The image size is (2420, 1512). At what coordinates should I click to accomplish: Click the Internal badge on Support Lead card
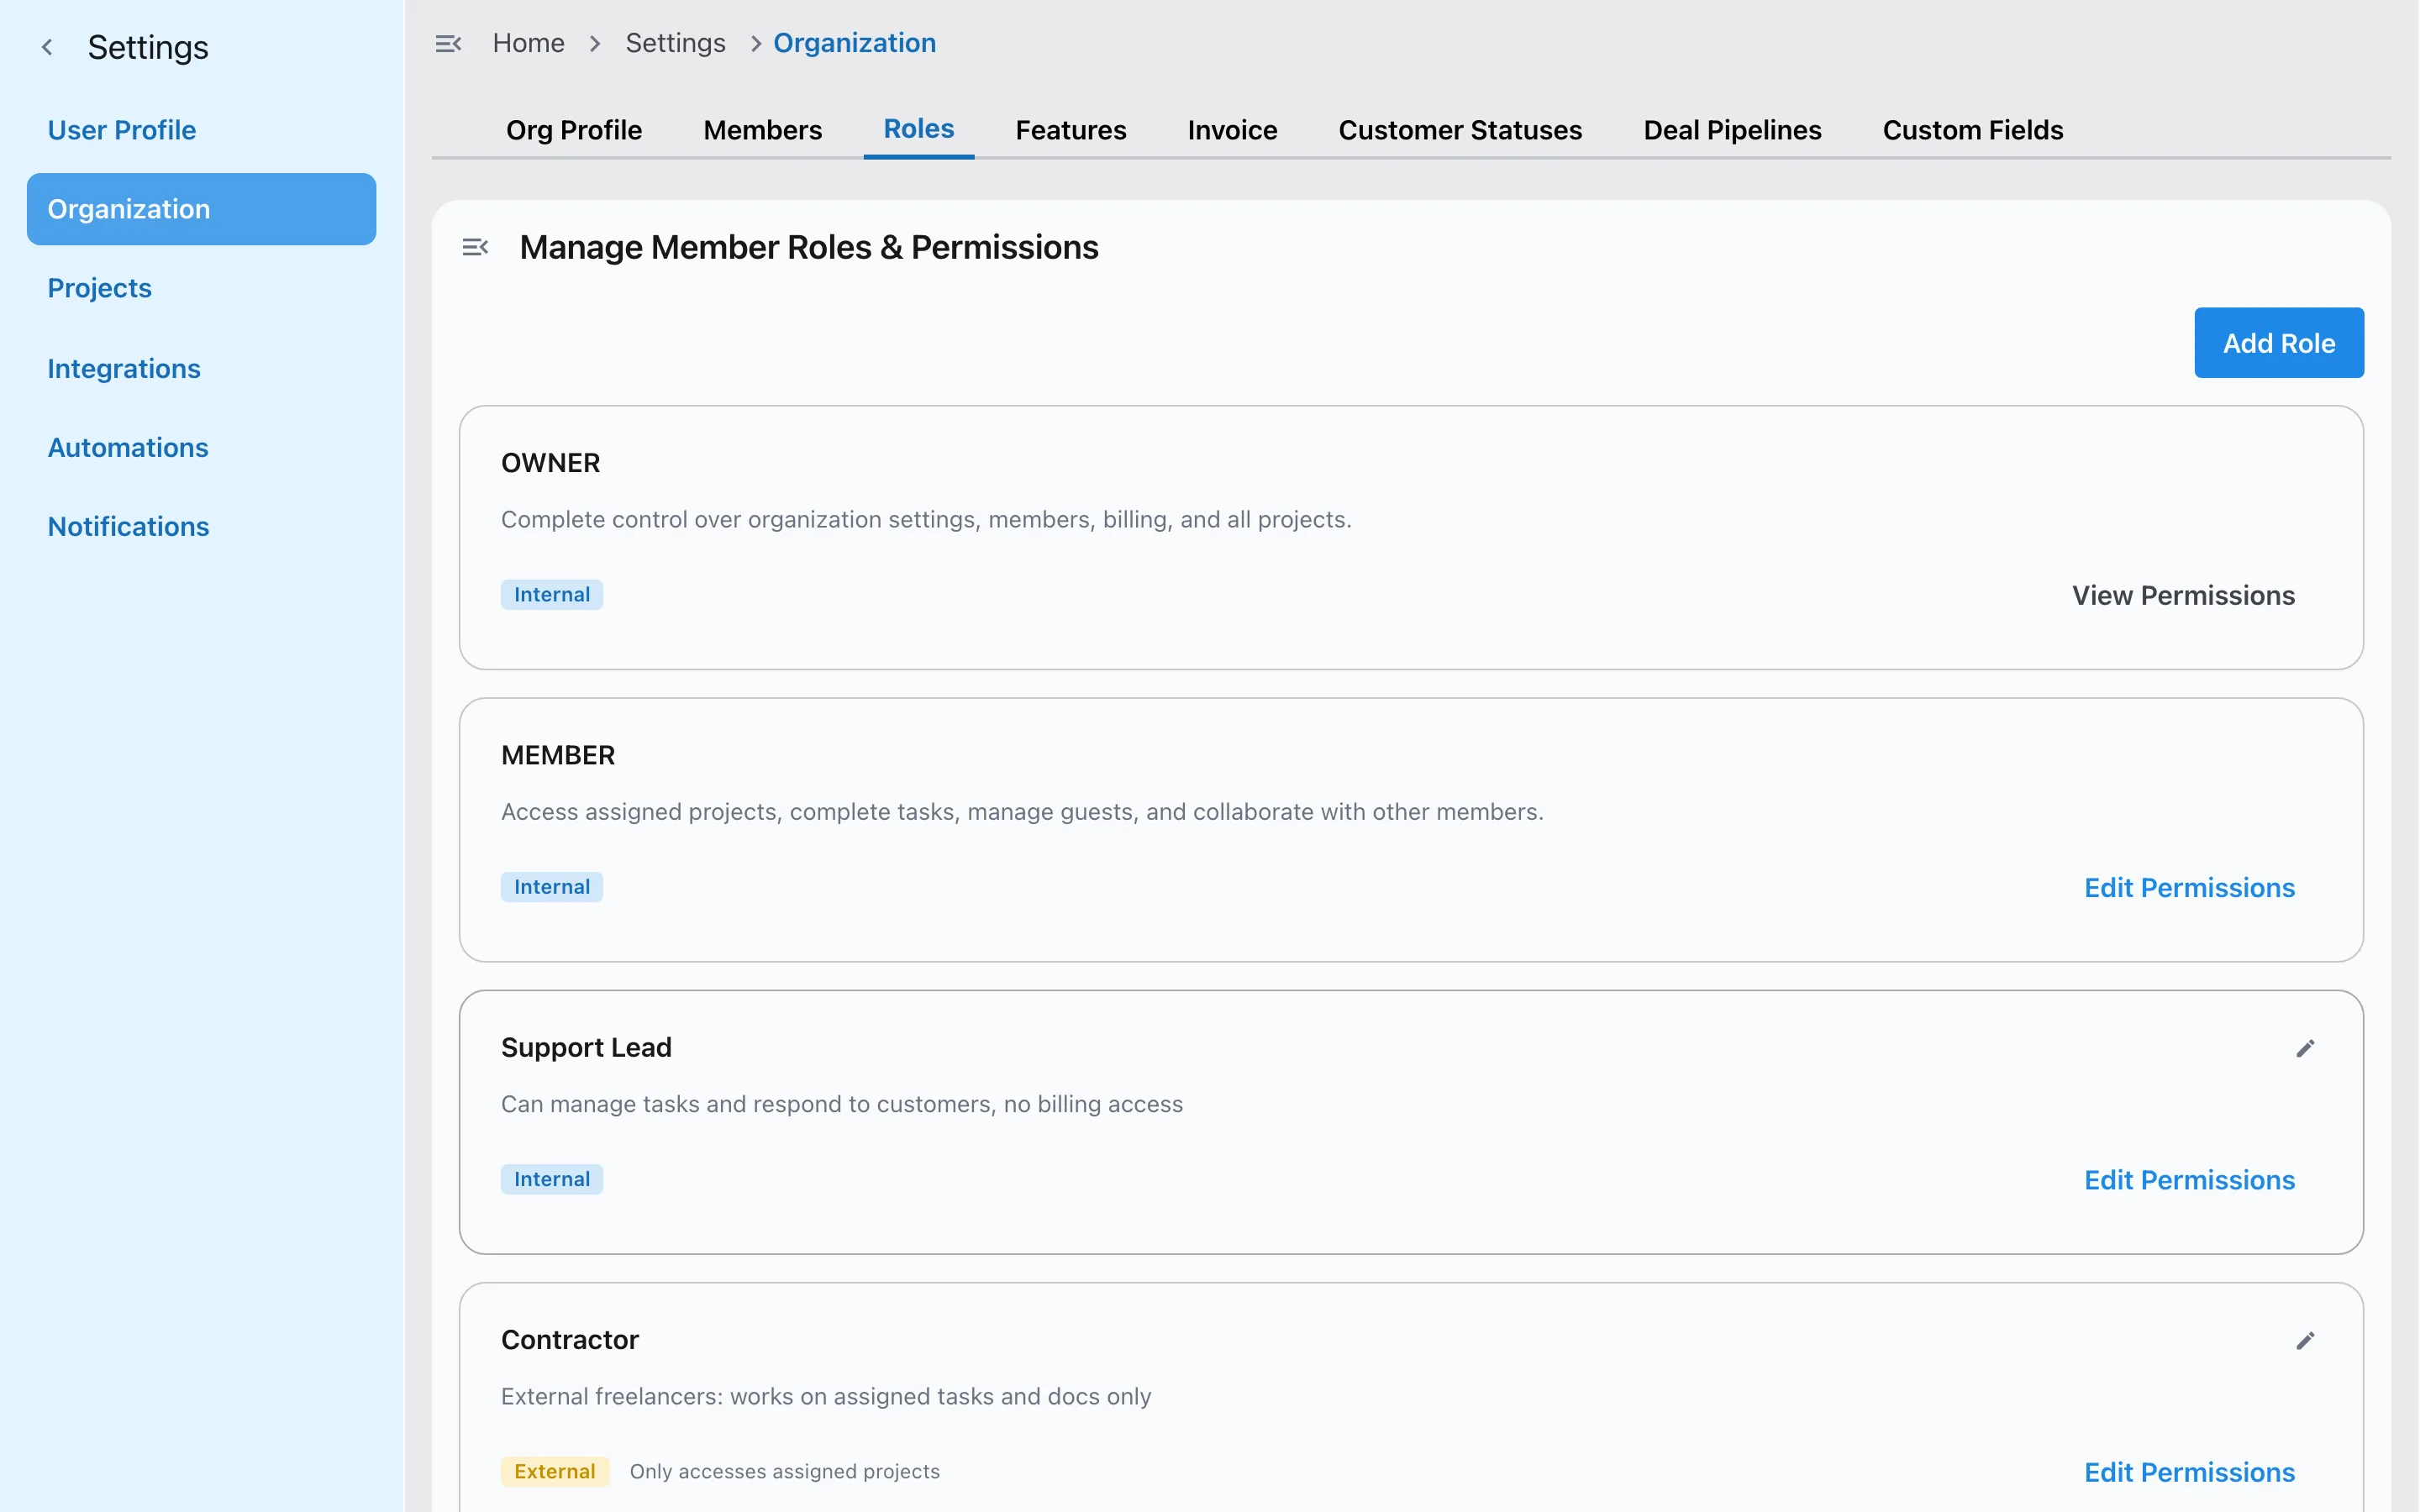(x=552, y=1179)
